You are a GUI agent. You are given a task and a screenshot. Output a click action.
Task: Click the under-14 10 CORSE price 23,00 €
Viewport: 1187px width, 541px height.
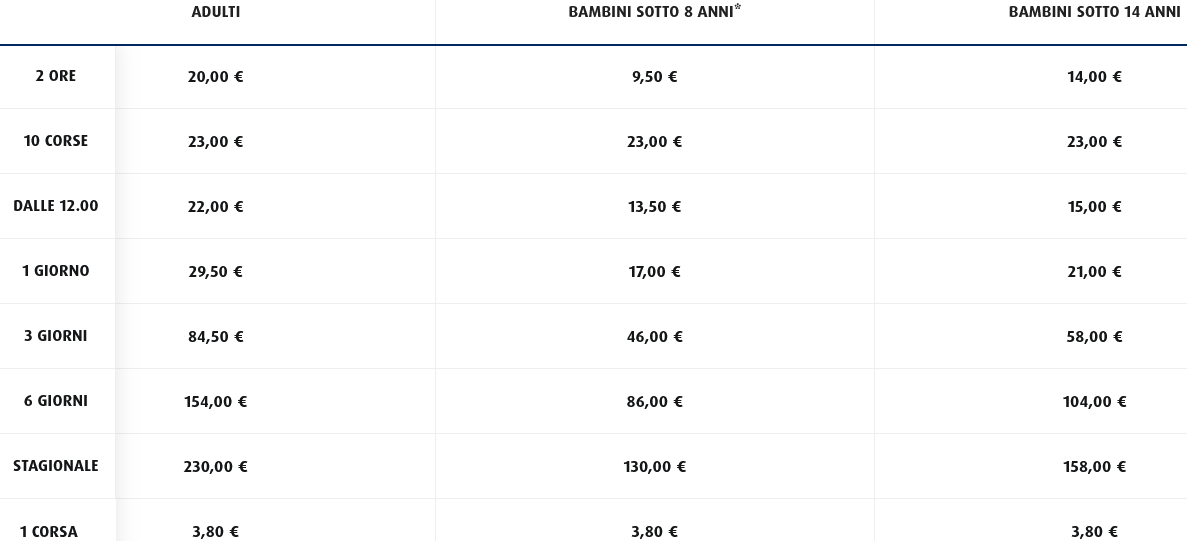[1094, 142]
